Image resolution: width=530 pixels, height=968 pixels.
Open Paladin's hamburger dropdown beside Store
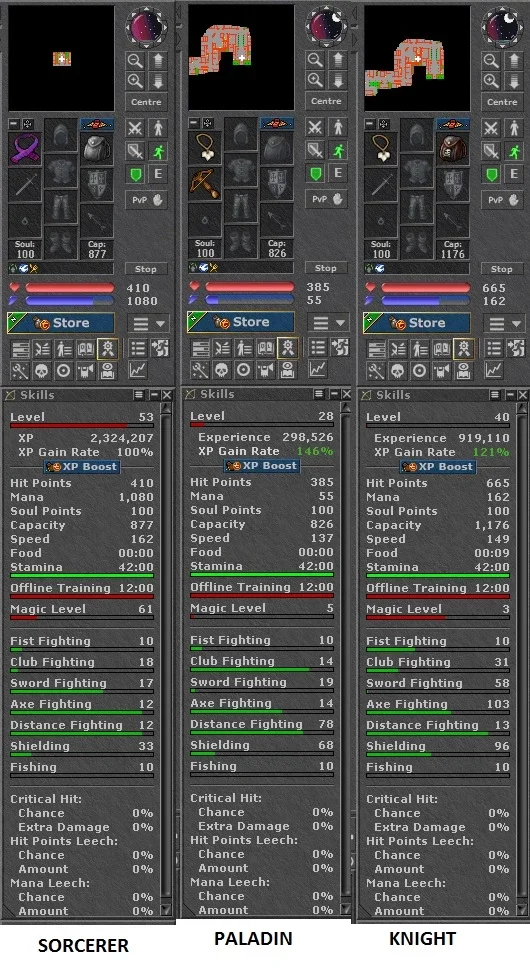click(x=328, y=323)
